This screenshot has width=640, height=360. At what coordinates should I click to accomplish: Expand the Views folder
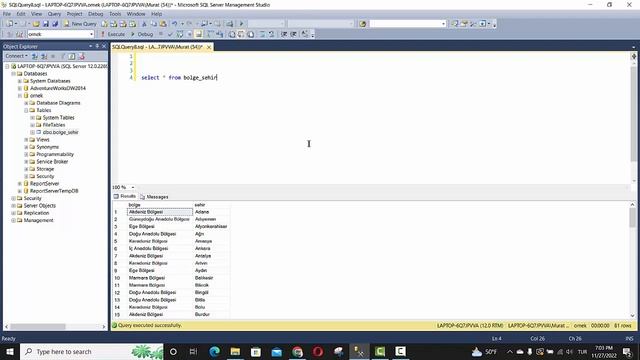pos(26,140)
